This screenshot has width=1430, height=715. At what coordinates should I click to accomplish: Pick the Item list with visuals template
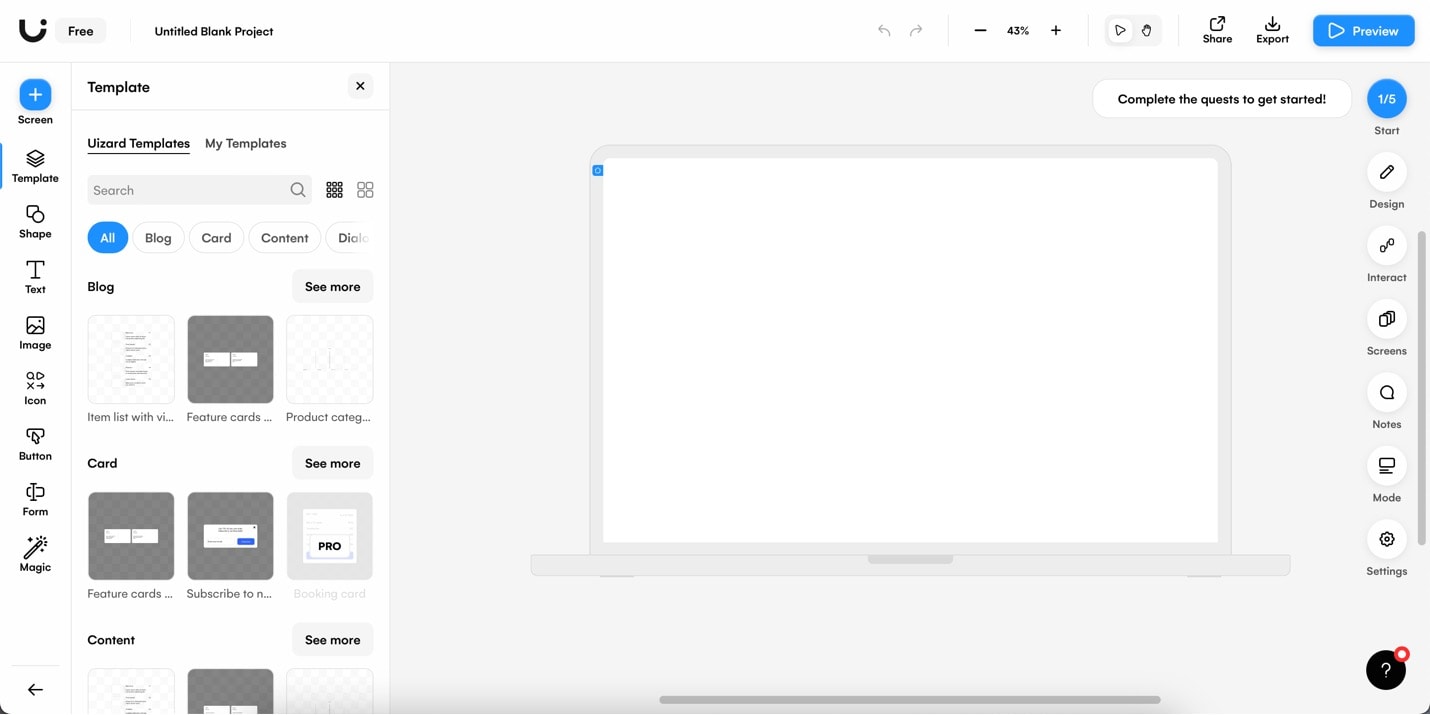(x=131, y=360)
